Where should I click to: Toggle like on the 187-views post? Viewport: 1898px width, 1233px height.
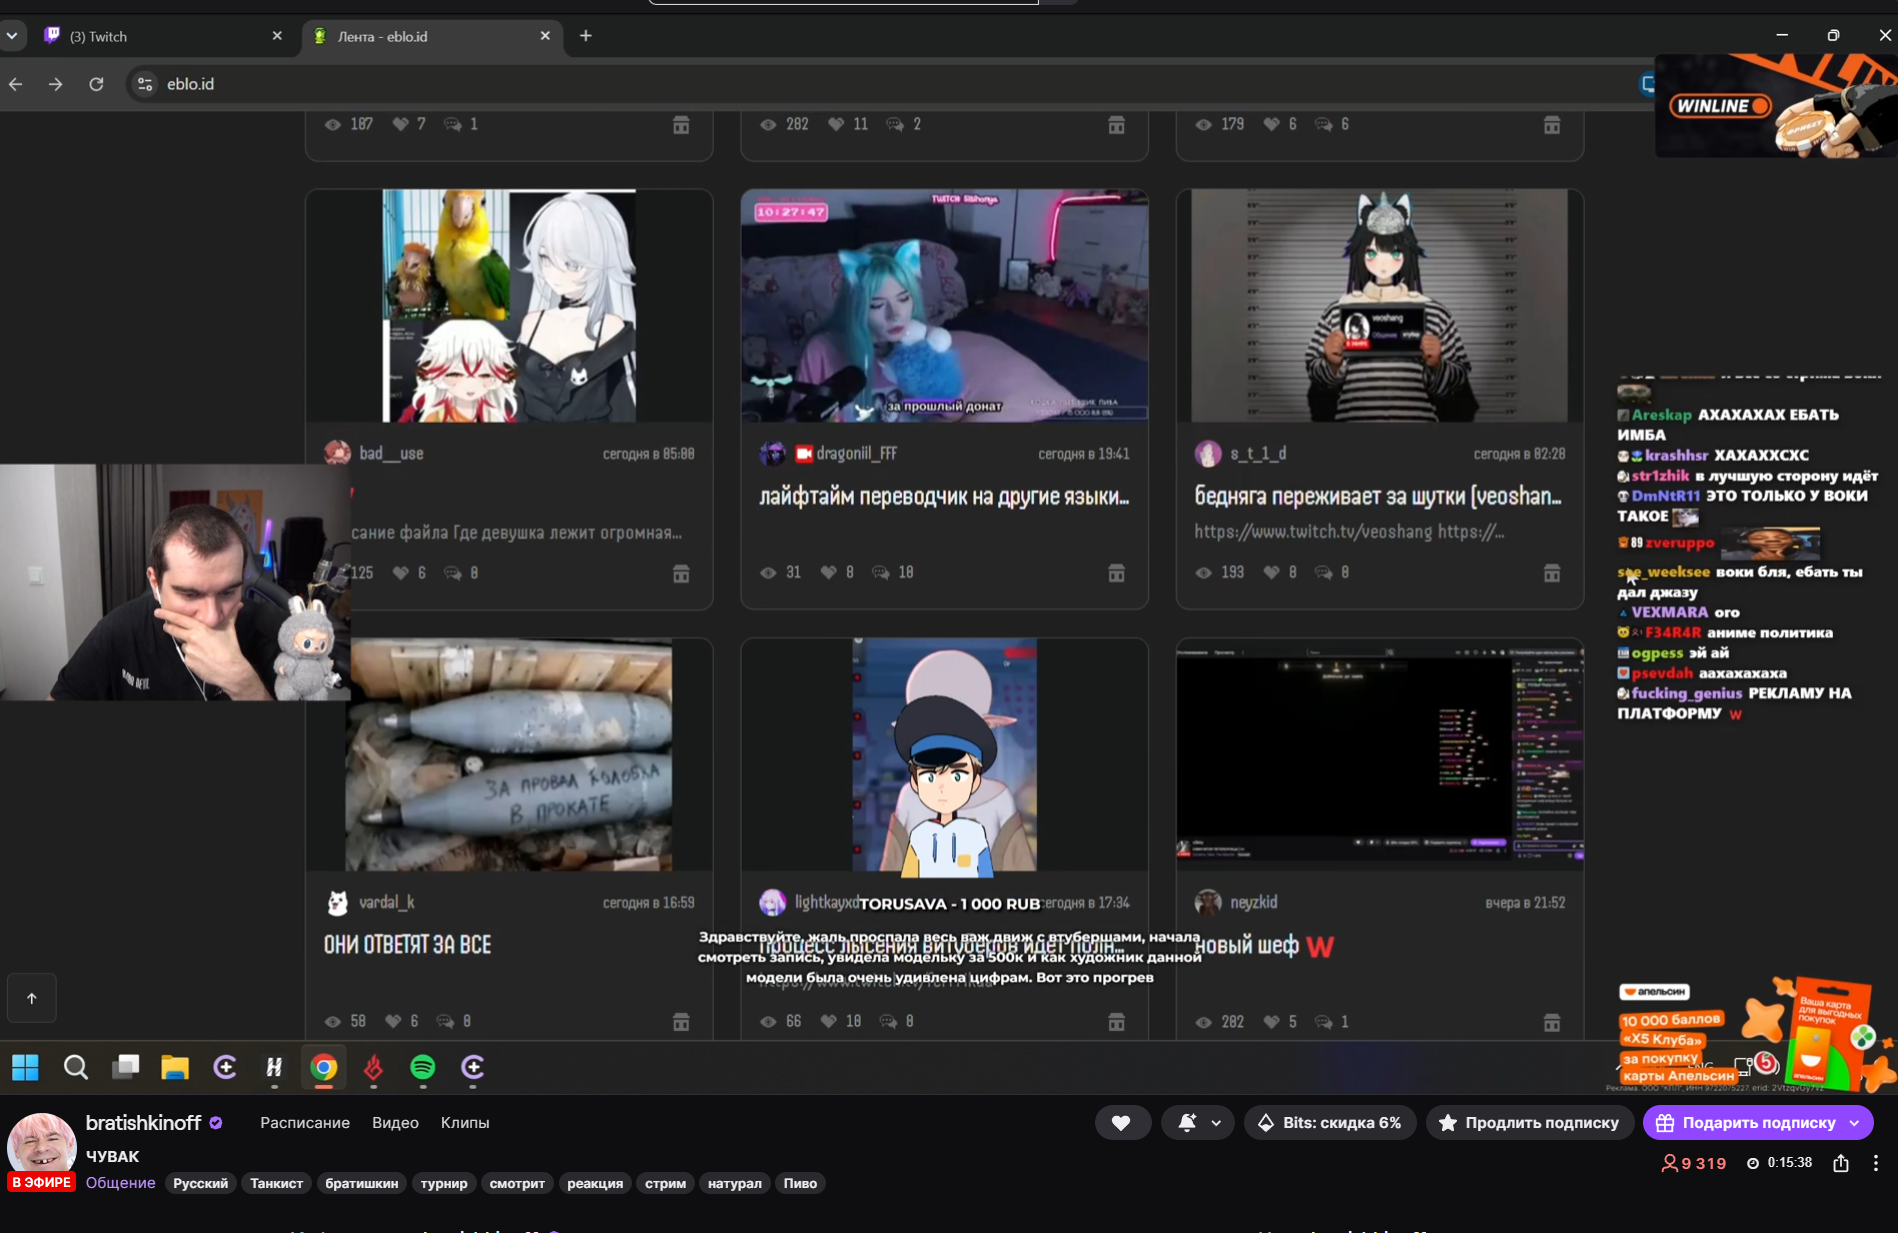coord(400,124)
